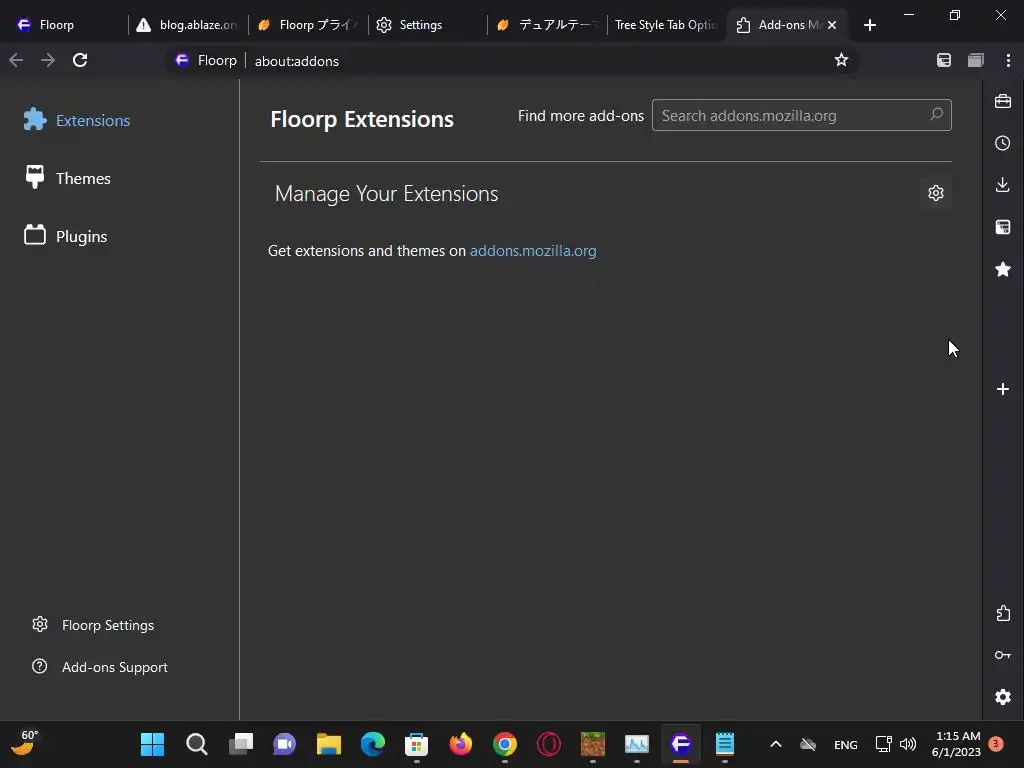Open the notes panel in right sidebar
The image size is (1024, 768).
[1003, 227]
